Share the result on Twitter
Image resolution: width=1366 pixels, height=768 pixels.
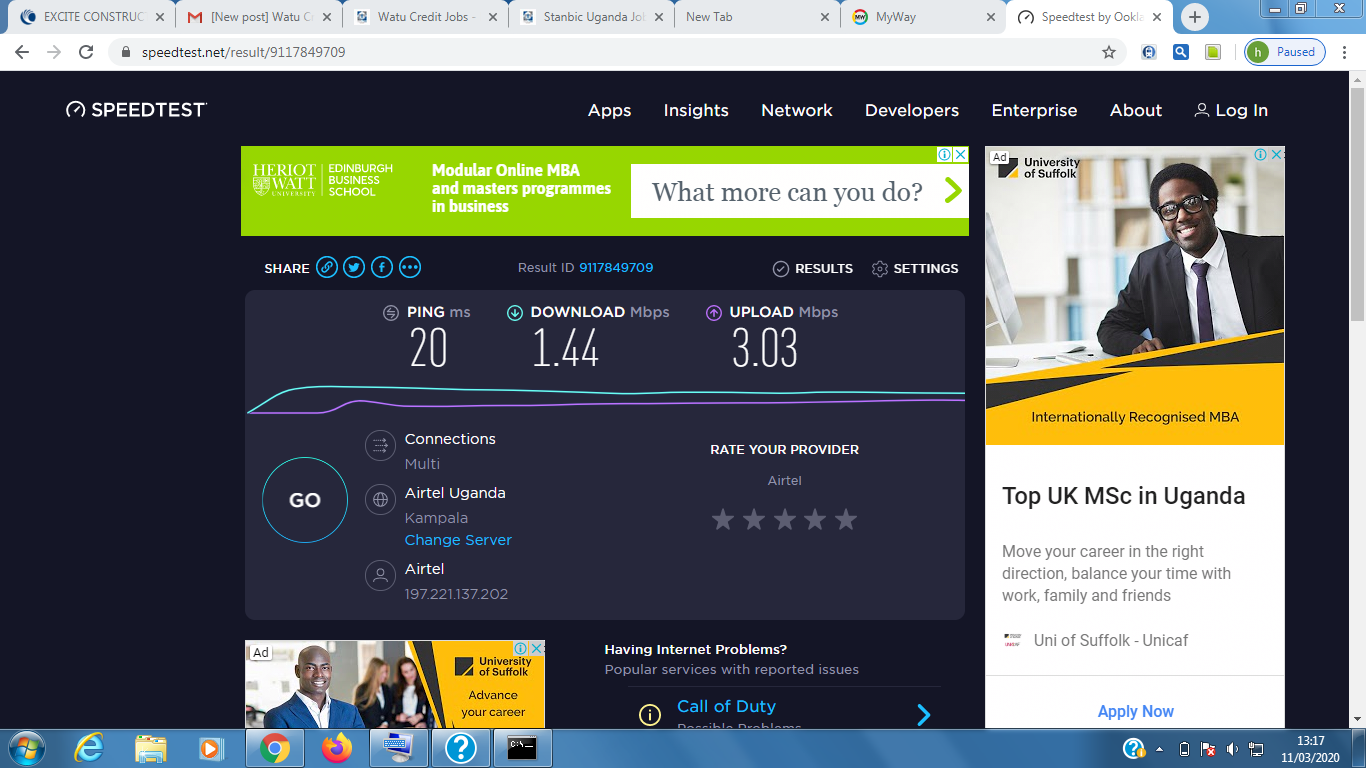(x=354, y=268)
